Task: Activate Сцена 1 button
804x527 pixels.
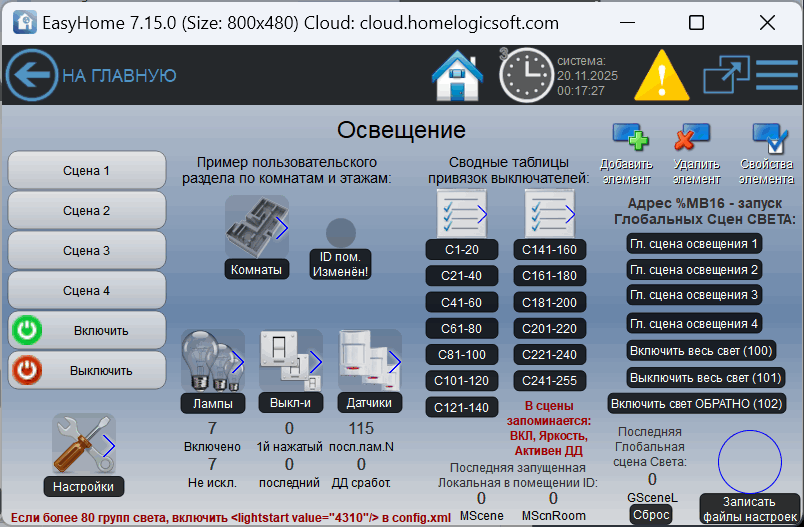Action: coord(87,171)
